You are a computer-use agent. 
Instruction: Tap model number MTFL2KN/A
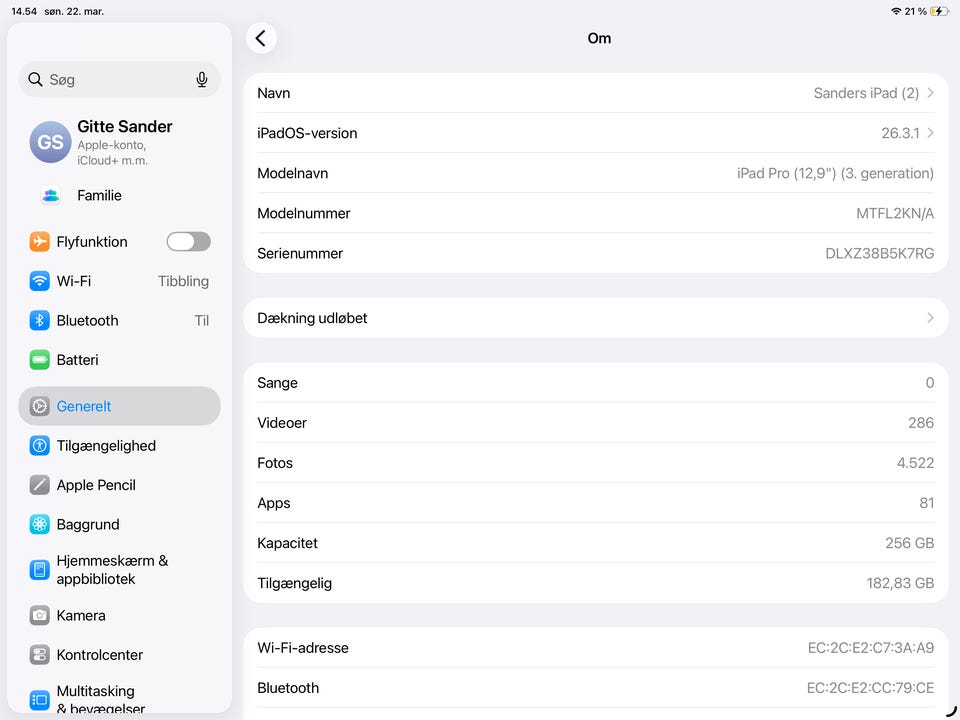click(895, 213)
